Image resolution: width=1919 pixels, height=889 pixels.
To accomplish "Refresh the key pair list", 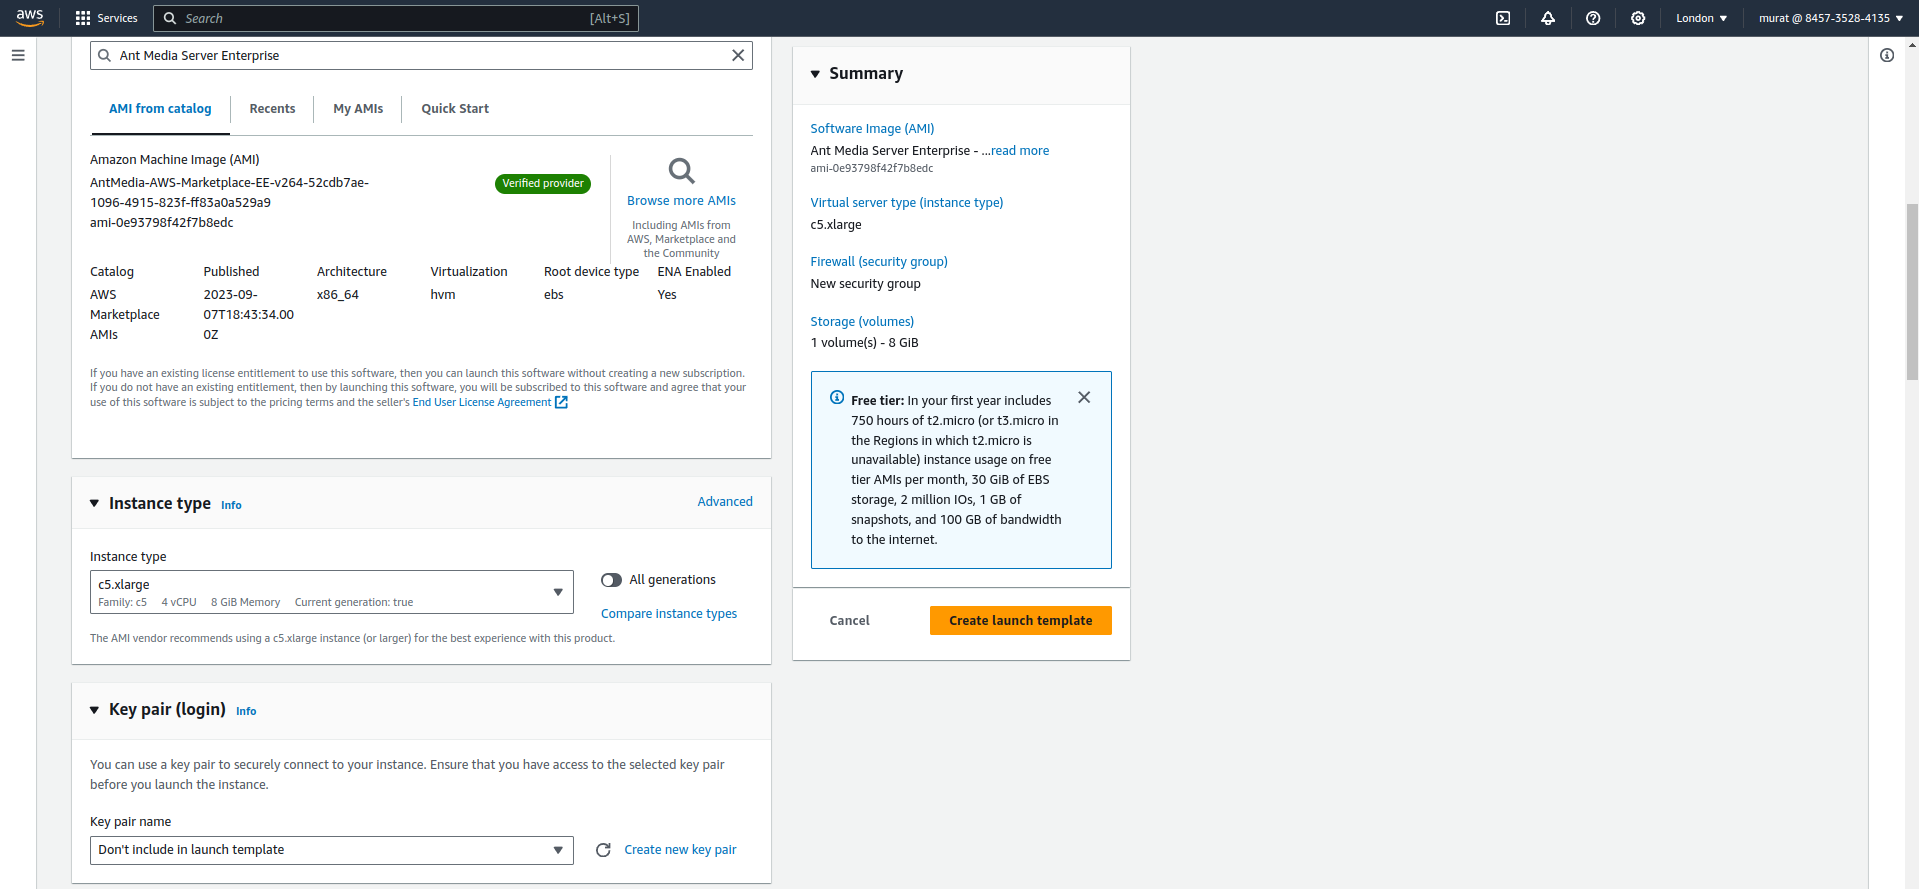I will pyautogui.click(x=603, y=850).
